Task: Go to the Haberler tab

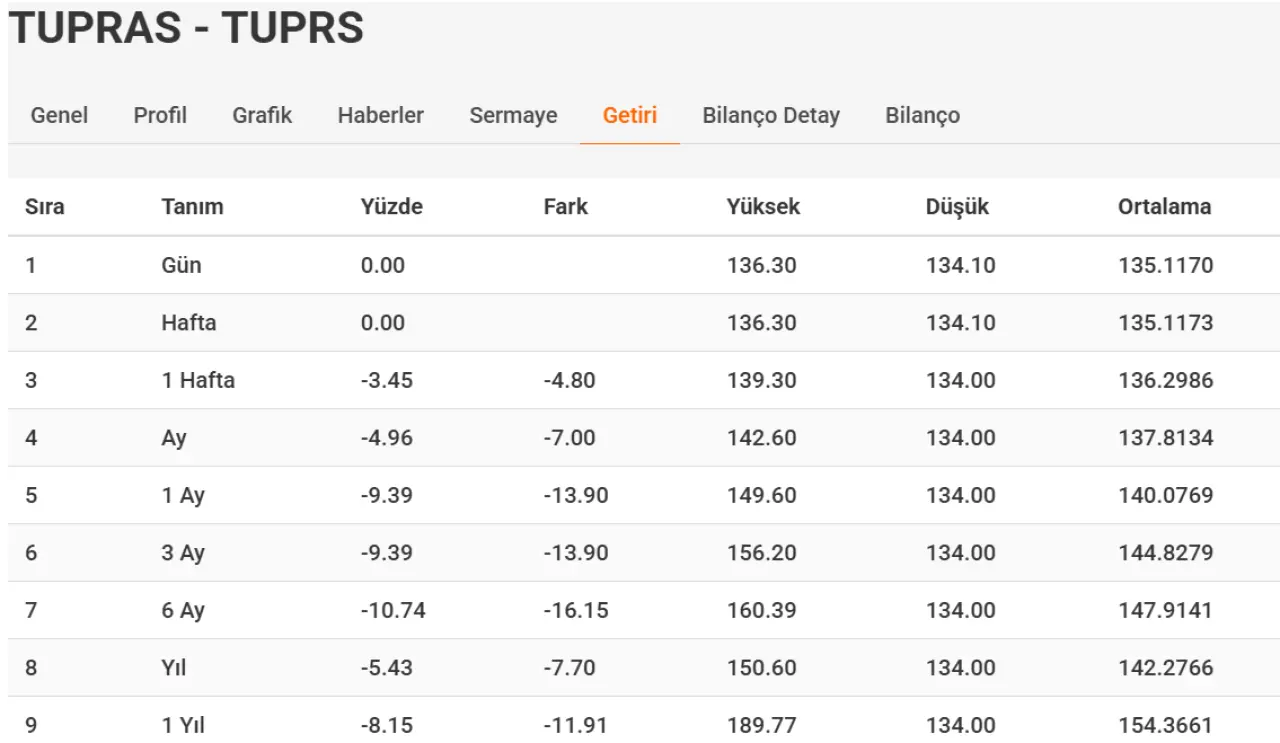Action: (x=380, y=115)
